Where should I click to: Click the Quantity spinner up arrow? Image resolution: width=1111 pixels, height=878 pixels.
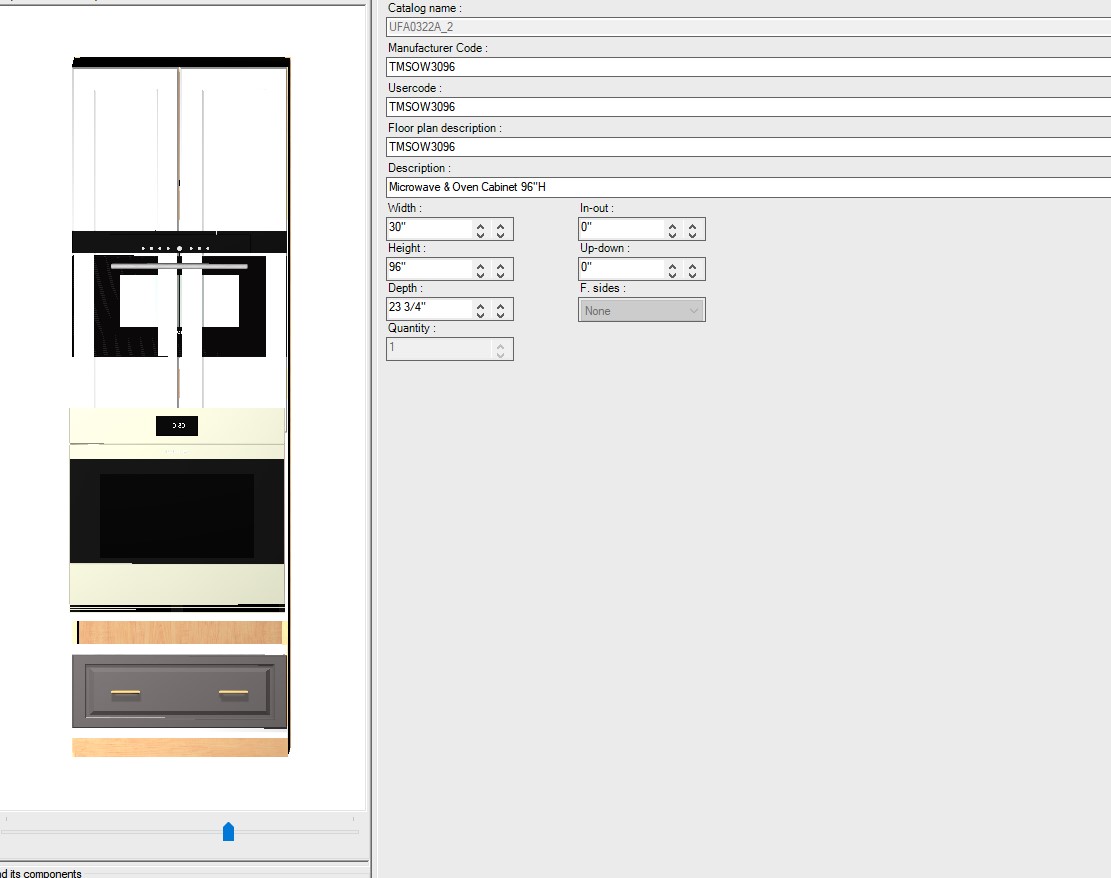(501, 346)
